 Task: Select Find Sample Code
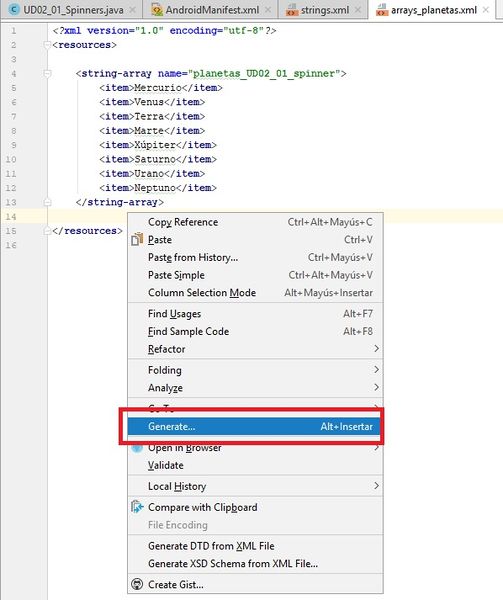click(255, 331)
